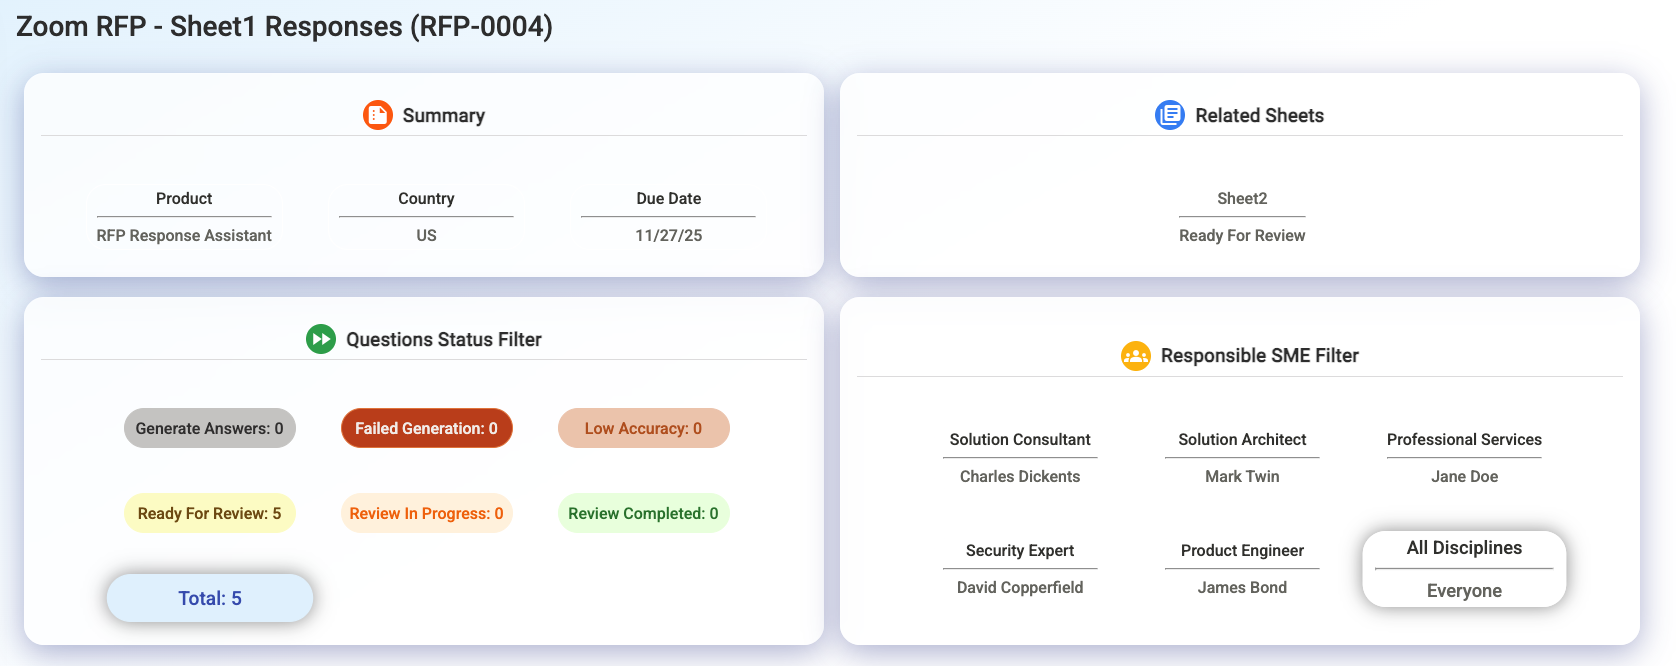The height and width of the screenshot is (666, 1676).
Task: Filter by Failed Generation: 0
Action: click(x=427, y=428)
